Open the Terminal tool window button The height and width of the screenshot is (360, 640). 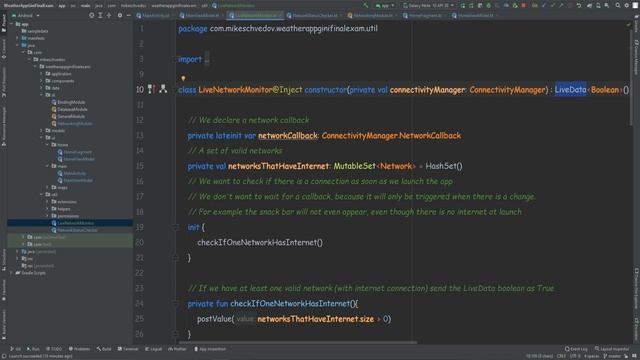click(128, 349)
